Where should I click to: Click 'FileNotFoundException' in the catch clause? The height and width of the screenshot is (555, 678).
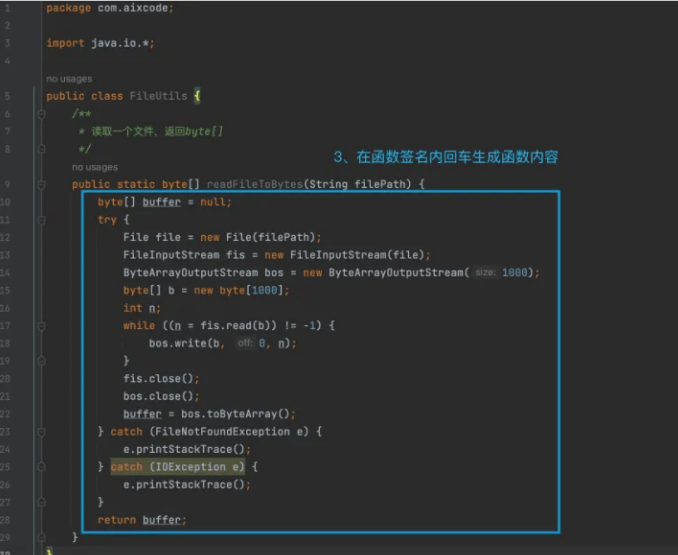coord(222,432)
